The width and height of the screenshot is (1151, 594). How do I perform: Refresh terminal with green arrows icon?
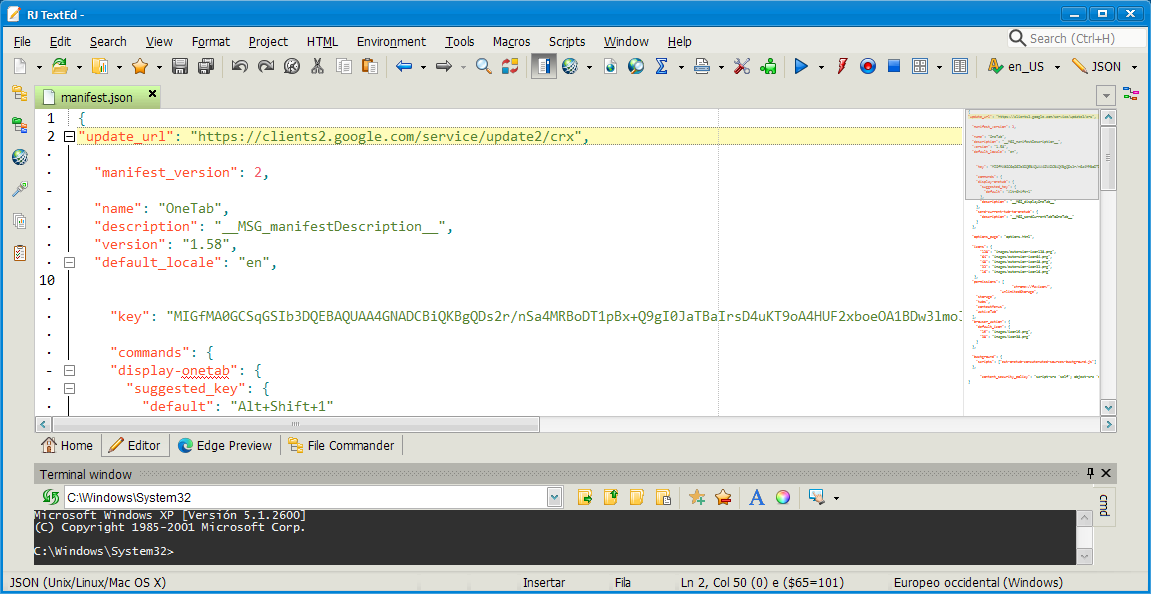point(49,497)
